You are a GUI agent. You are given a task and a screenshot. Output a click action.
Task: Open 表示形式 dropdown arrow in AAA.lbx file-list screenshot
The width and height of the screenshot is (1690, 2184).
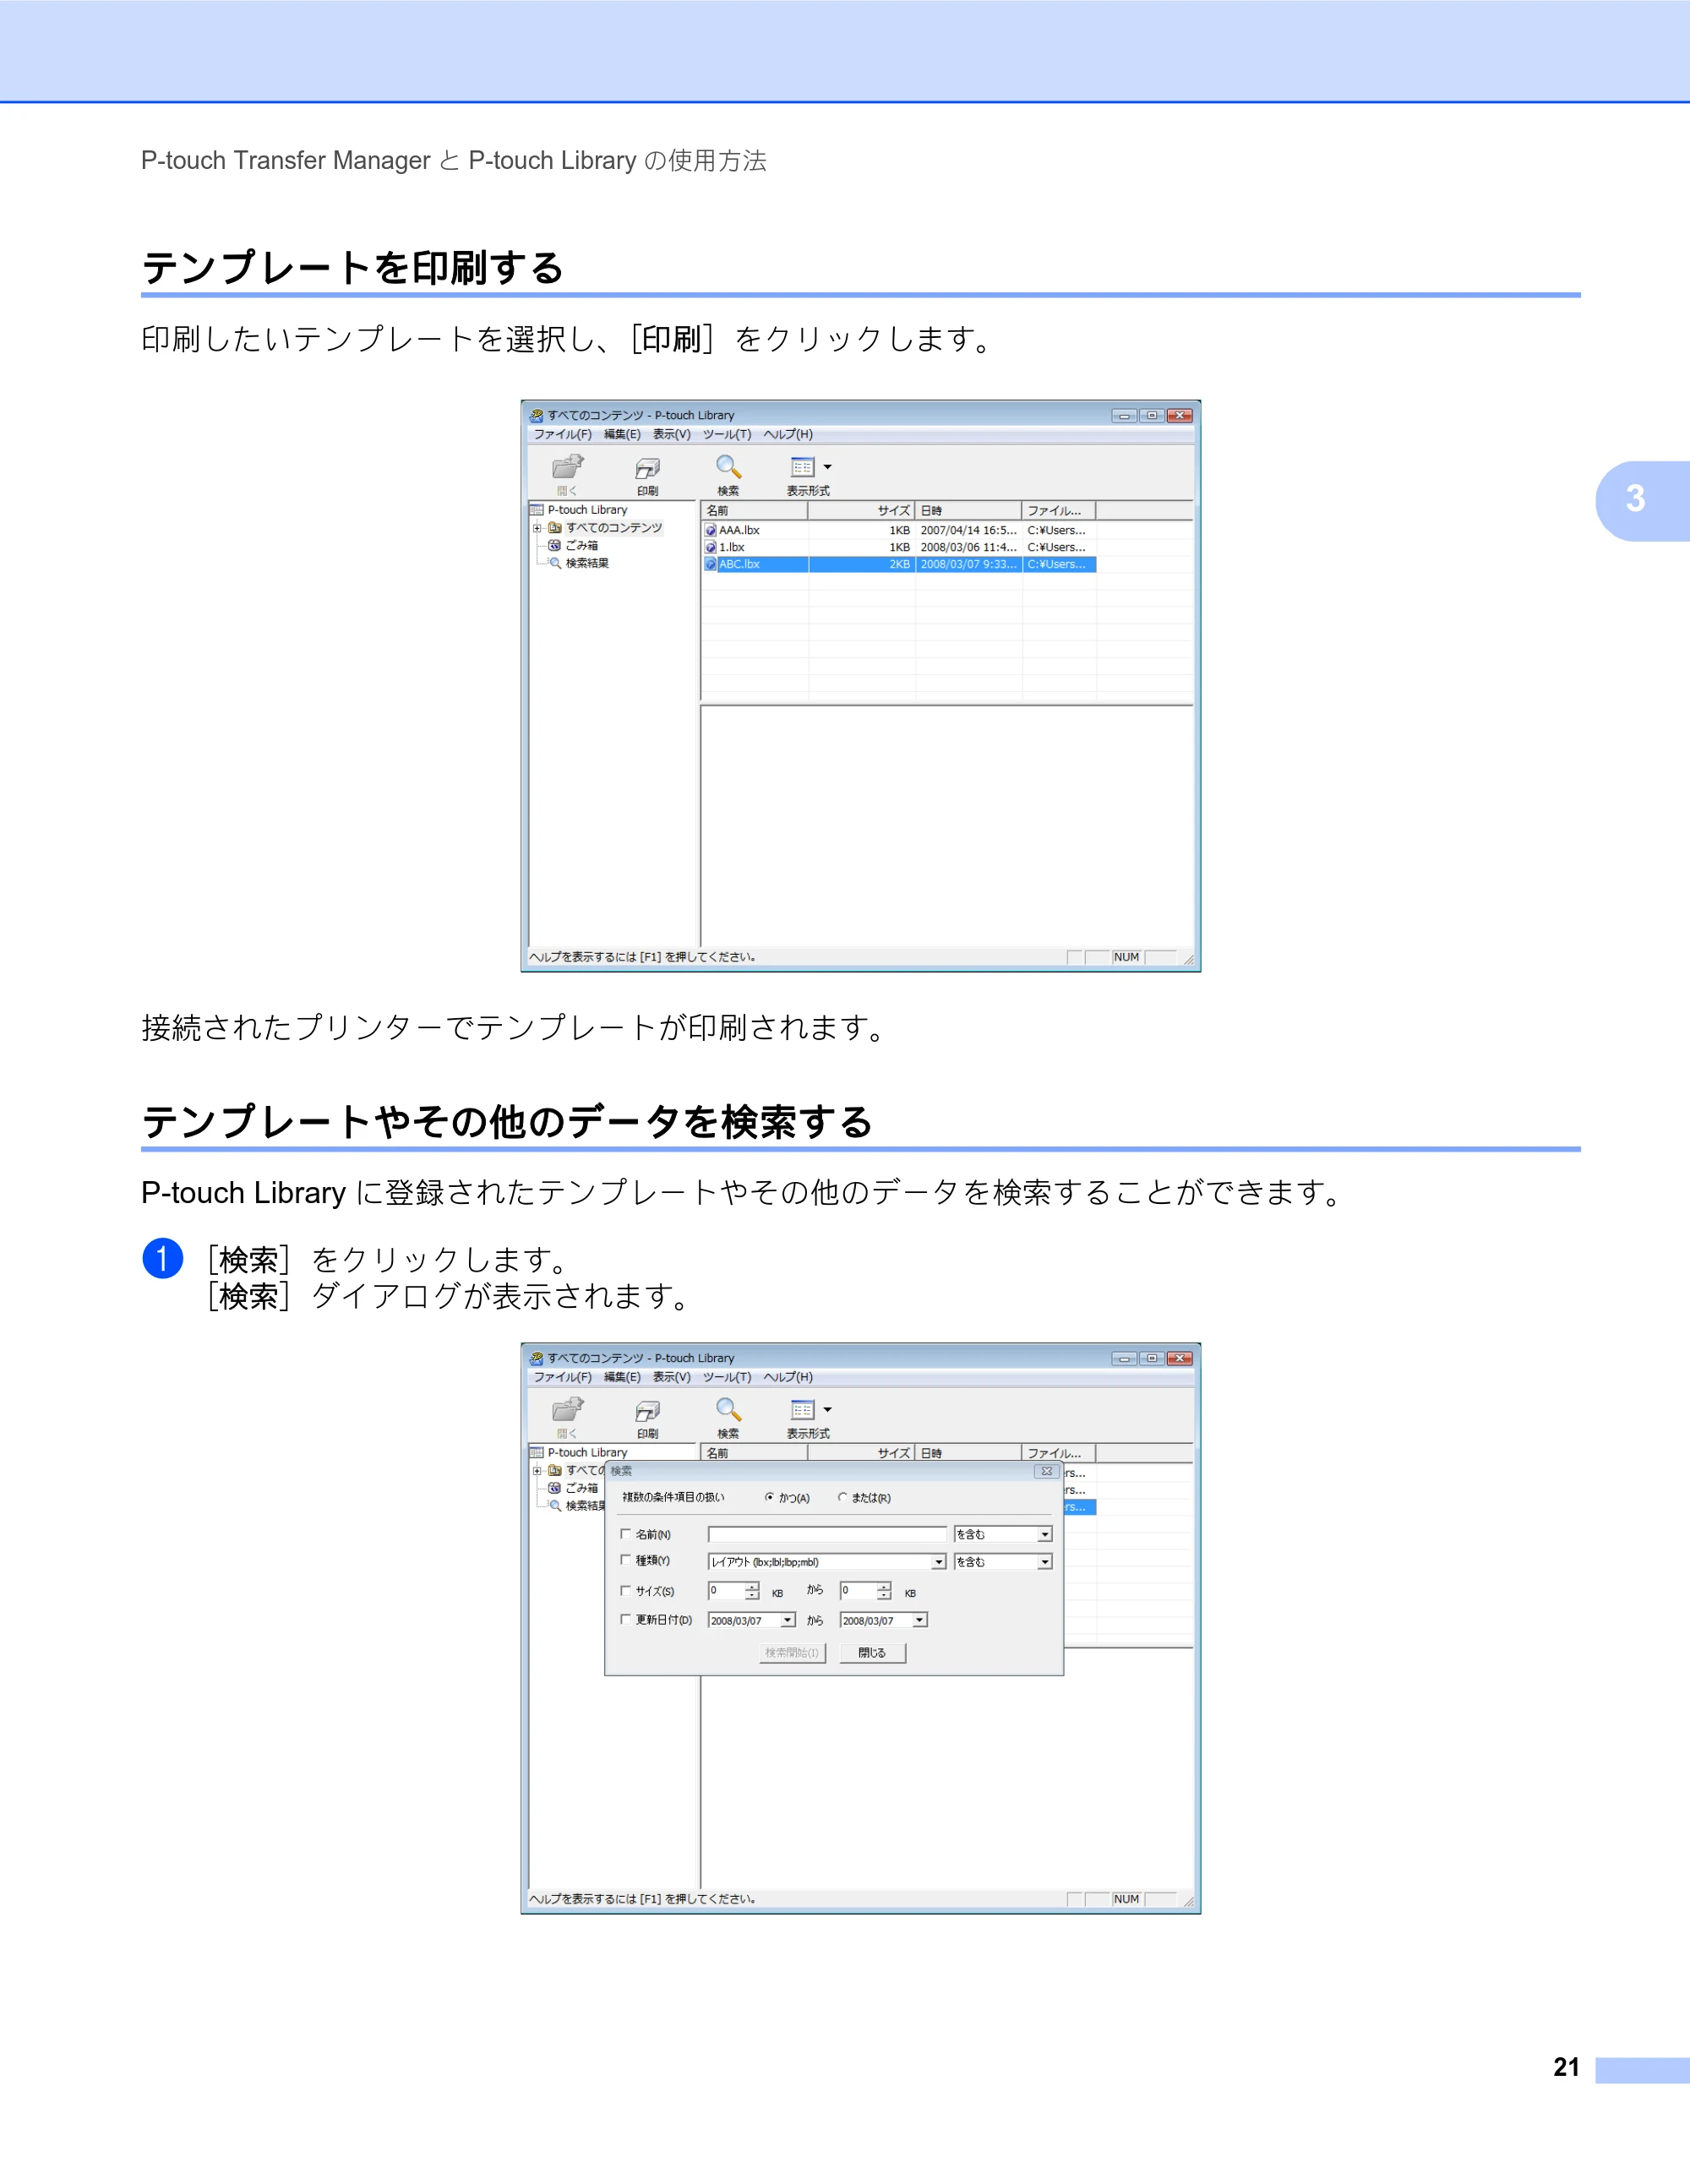[x=827, y=467]
